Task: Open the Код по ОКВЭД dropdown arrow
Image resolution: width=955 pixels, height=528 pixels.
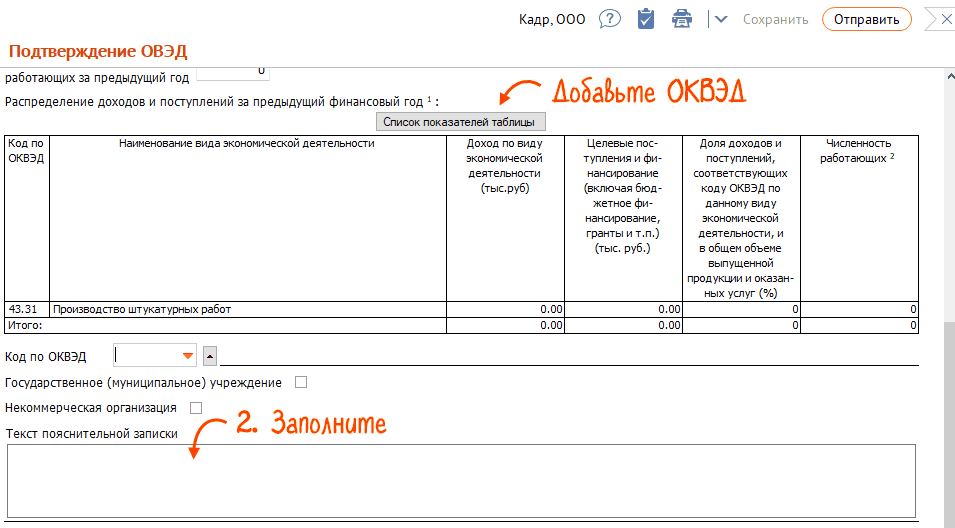Action: 187,356
